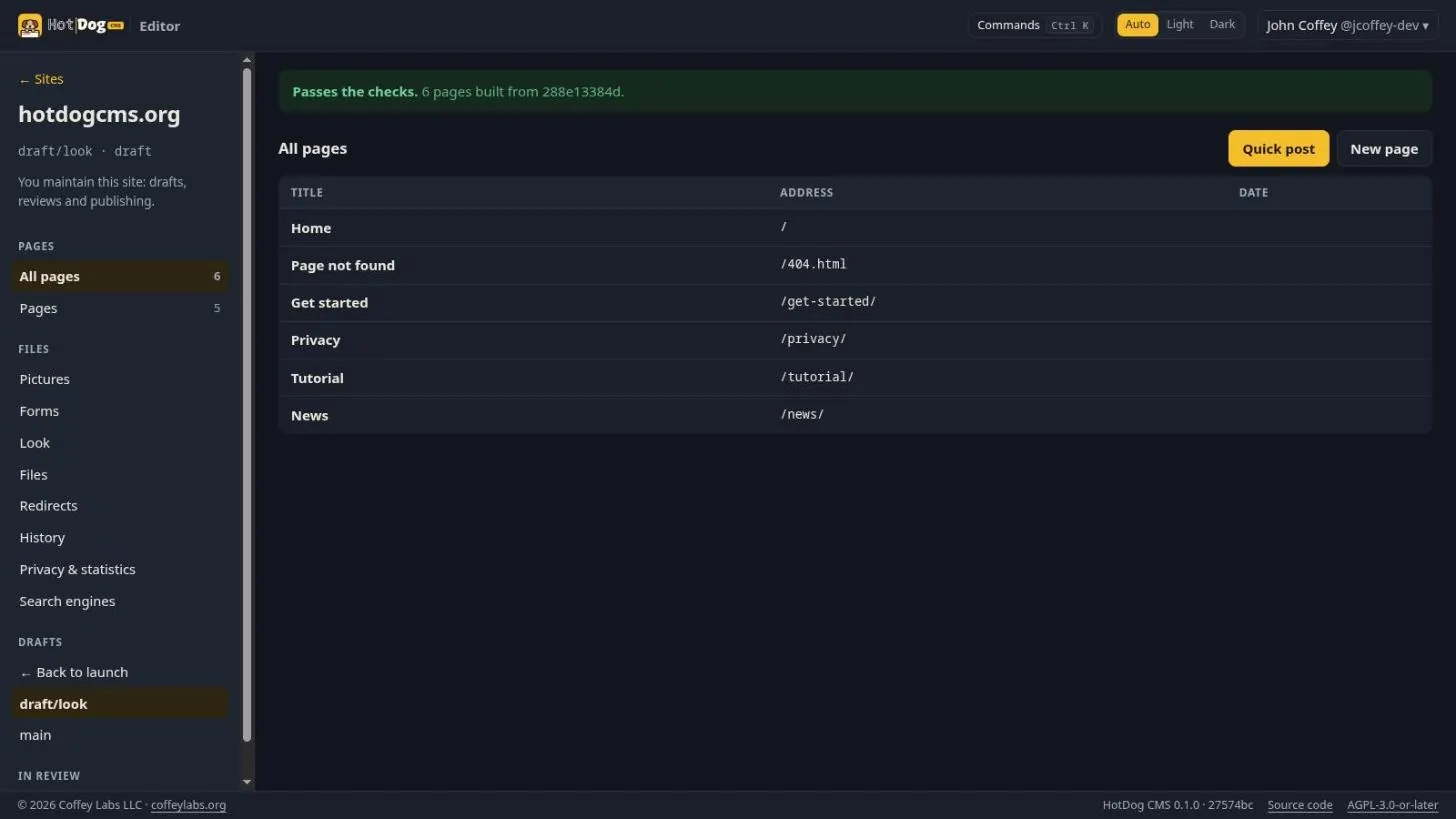Click the sidebar scrollbar down arrow
Screen dimensions: 1456x819
click(x=247, y=782)
